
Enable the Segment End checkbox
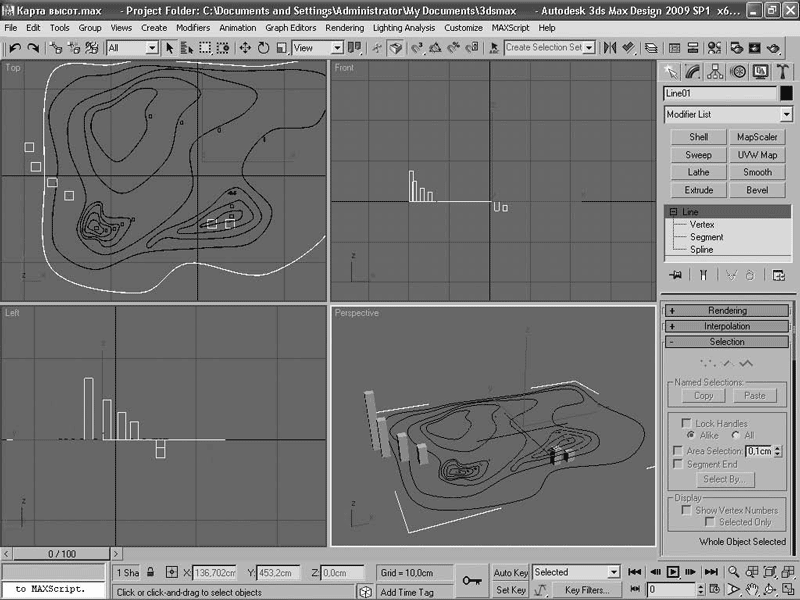coord(676,465)
